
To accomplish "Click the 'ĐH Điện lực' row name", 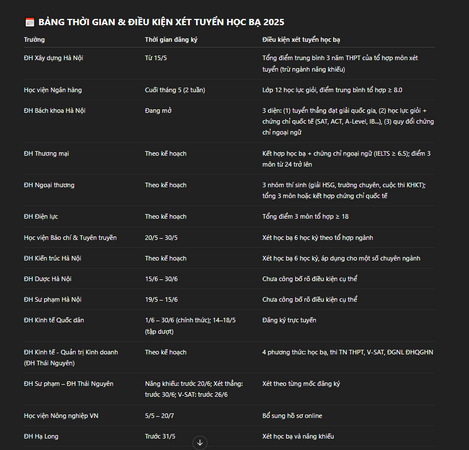I will click(41, 217).
